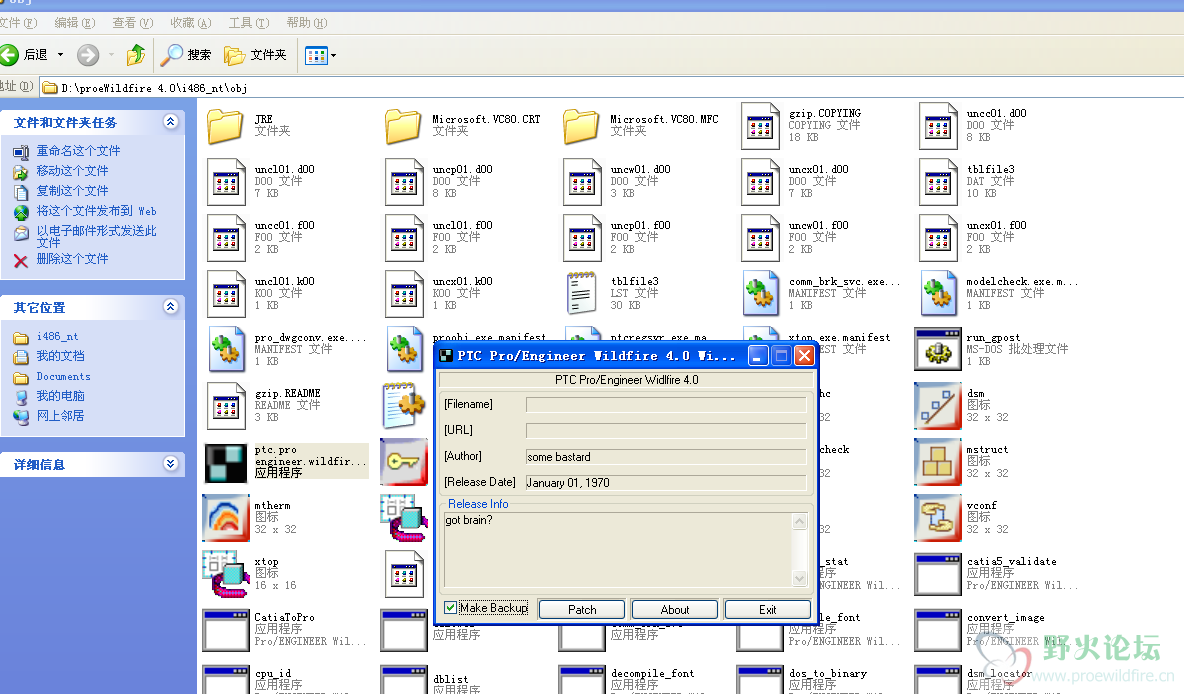Toggle the Folders (文件夹) pane button
This screenshot has height=694, width=1184.
255,54
